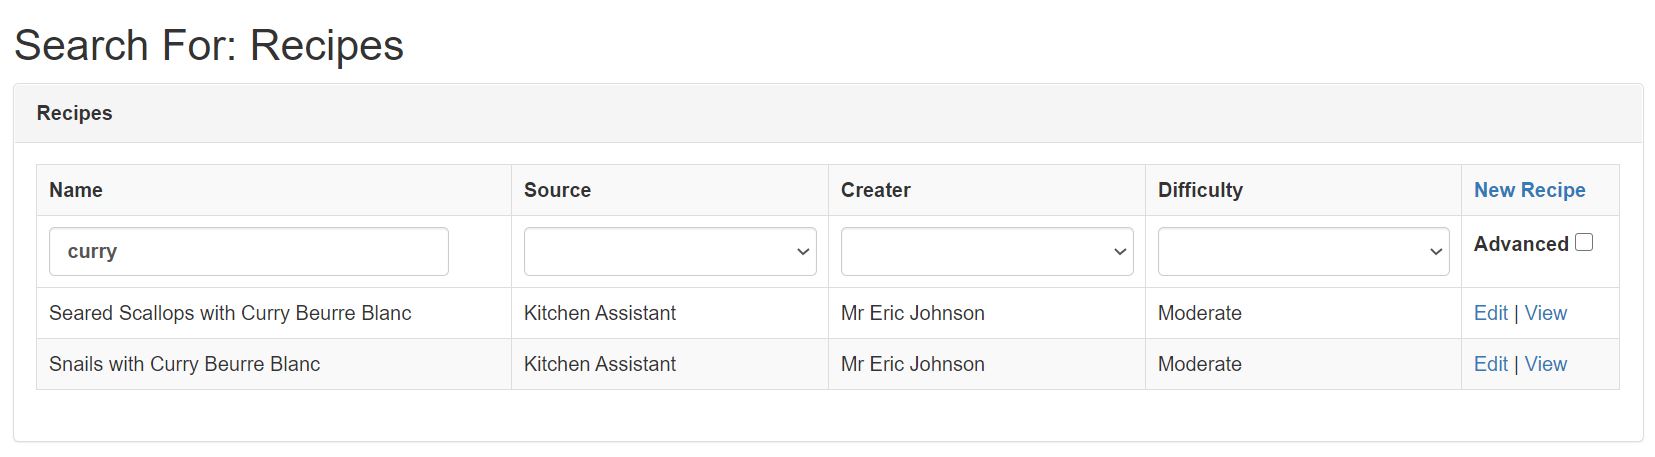Screen dimensions: 1655x457
Task: Edit the Snails with Curry Beurre Blanc recipe
Action: [x=1490, y=364]
